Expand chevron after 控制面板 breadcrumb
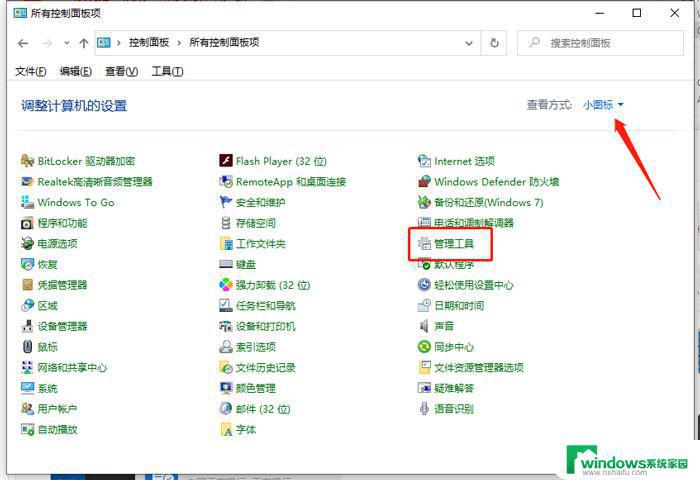The width and height of the screenshot is (700, 480). coord(179,43)
